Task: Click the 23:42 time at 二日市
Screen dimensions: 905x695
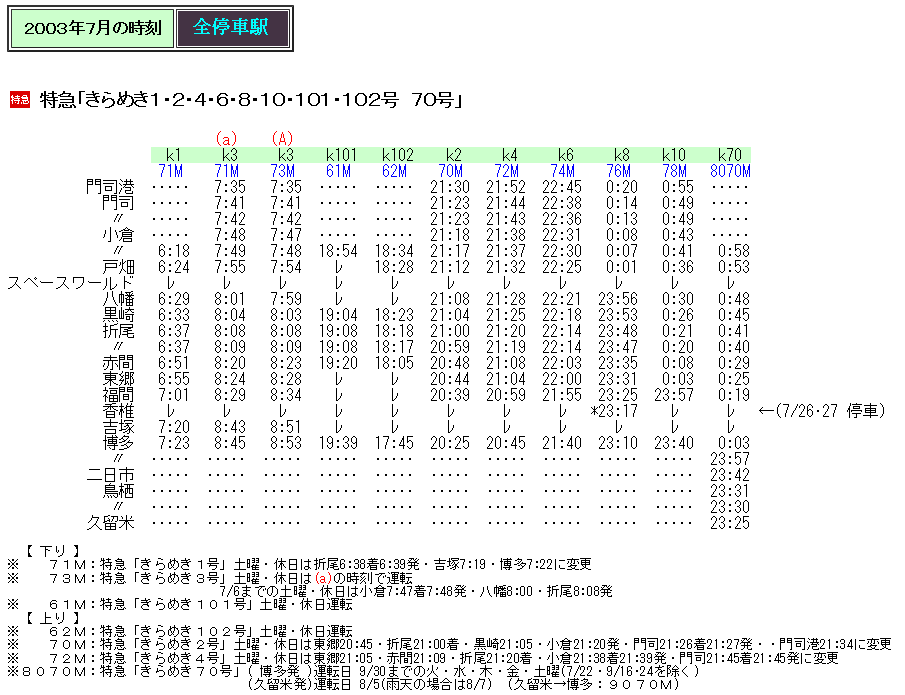Action: pyautogui.click(x=730, y=475)
